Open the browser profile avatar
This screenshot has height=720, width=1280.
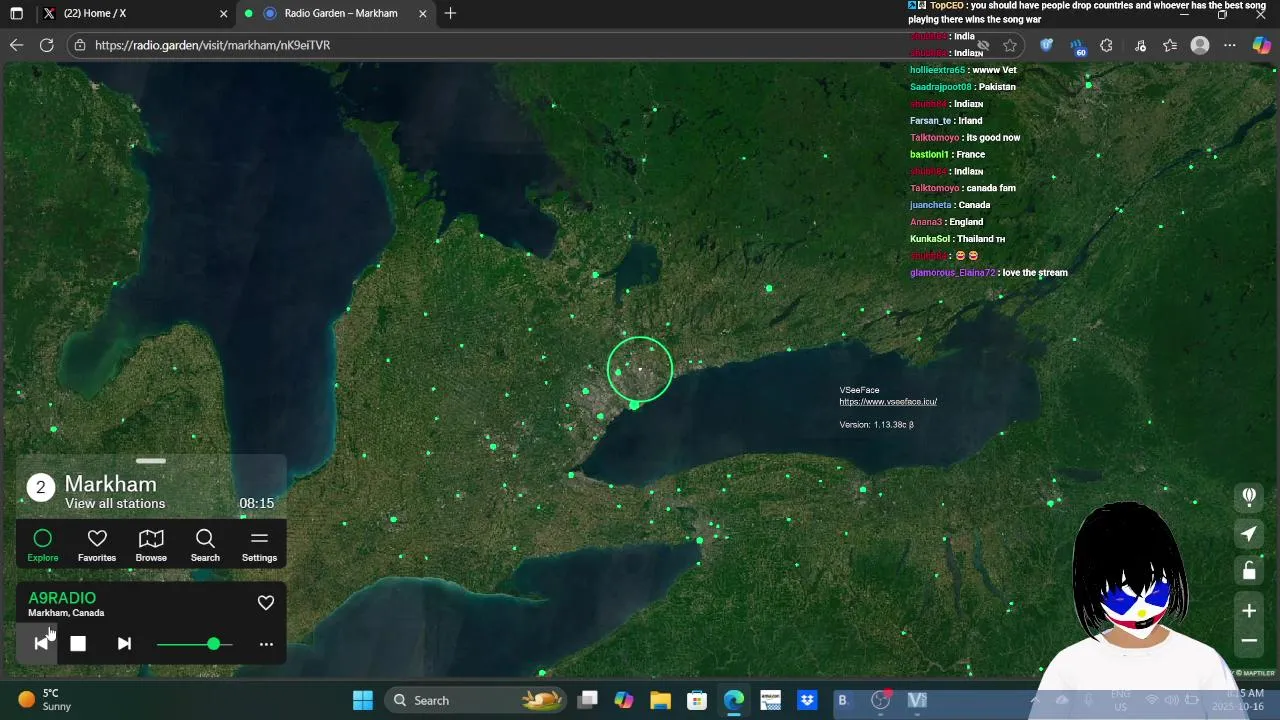(1200, 45)
